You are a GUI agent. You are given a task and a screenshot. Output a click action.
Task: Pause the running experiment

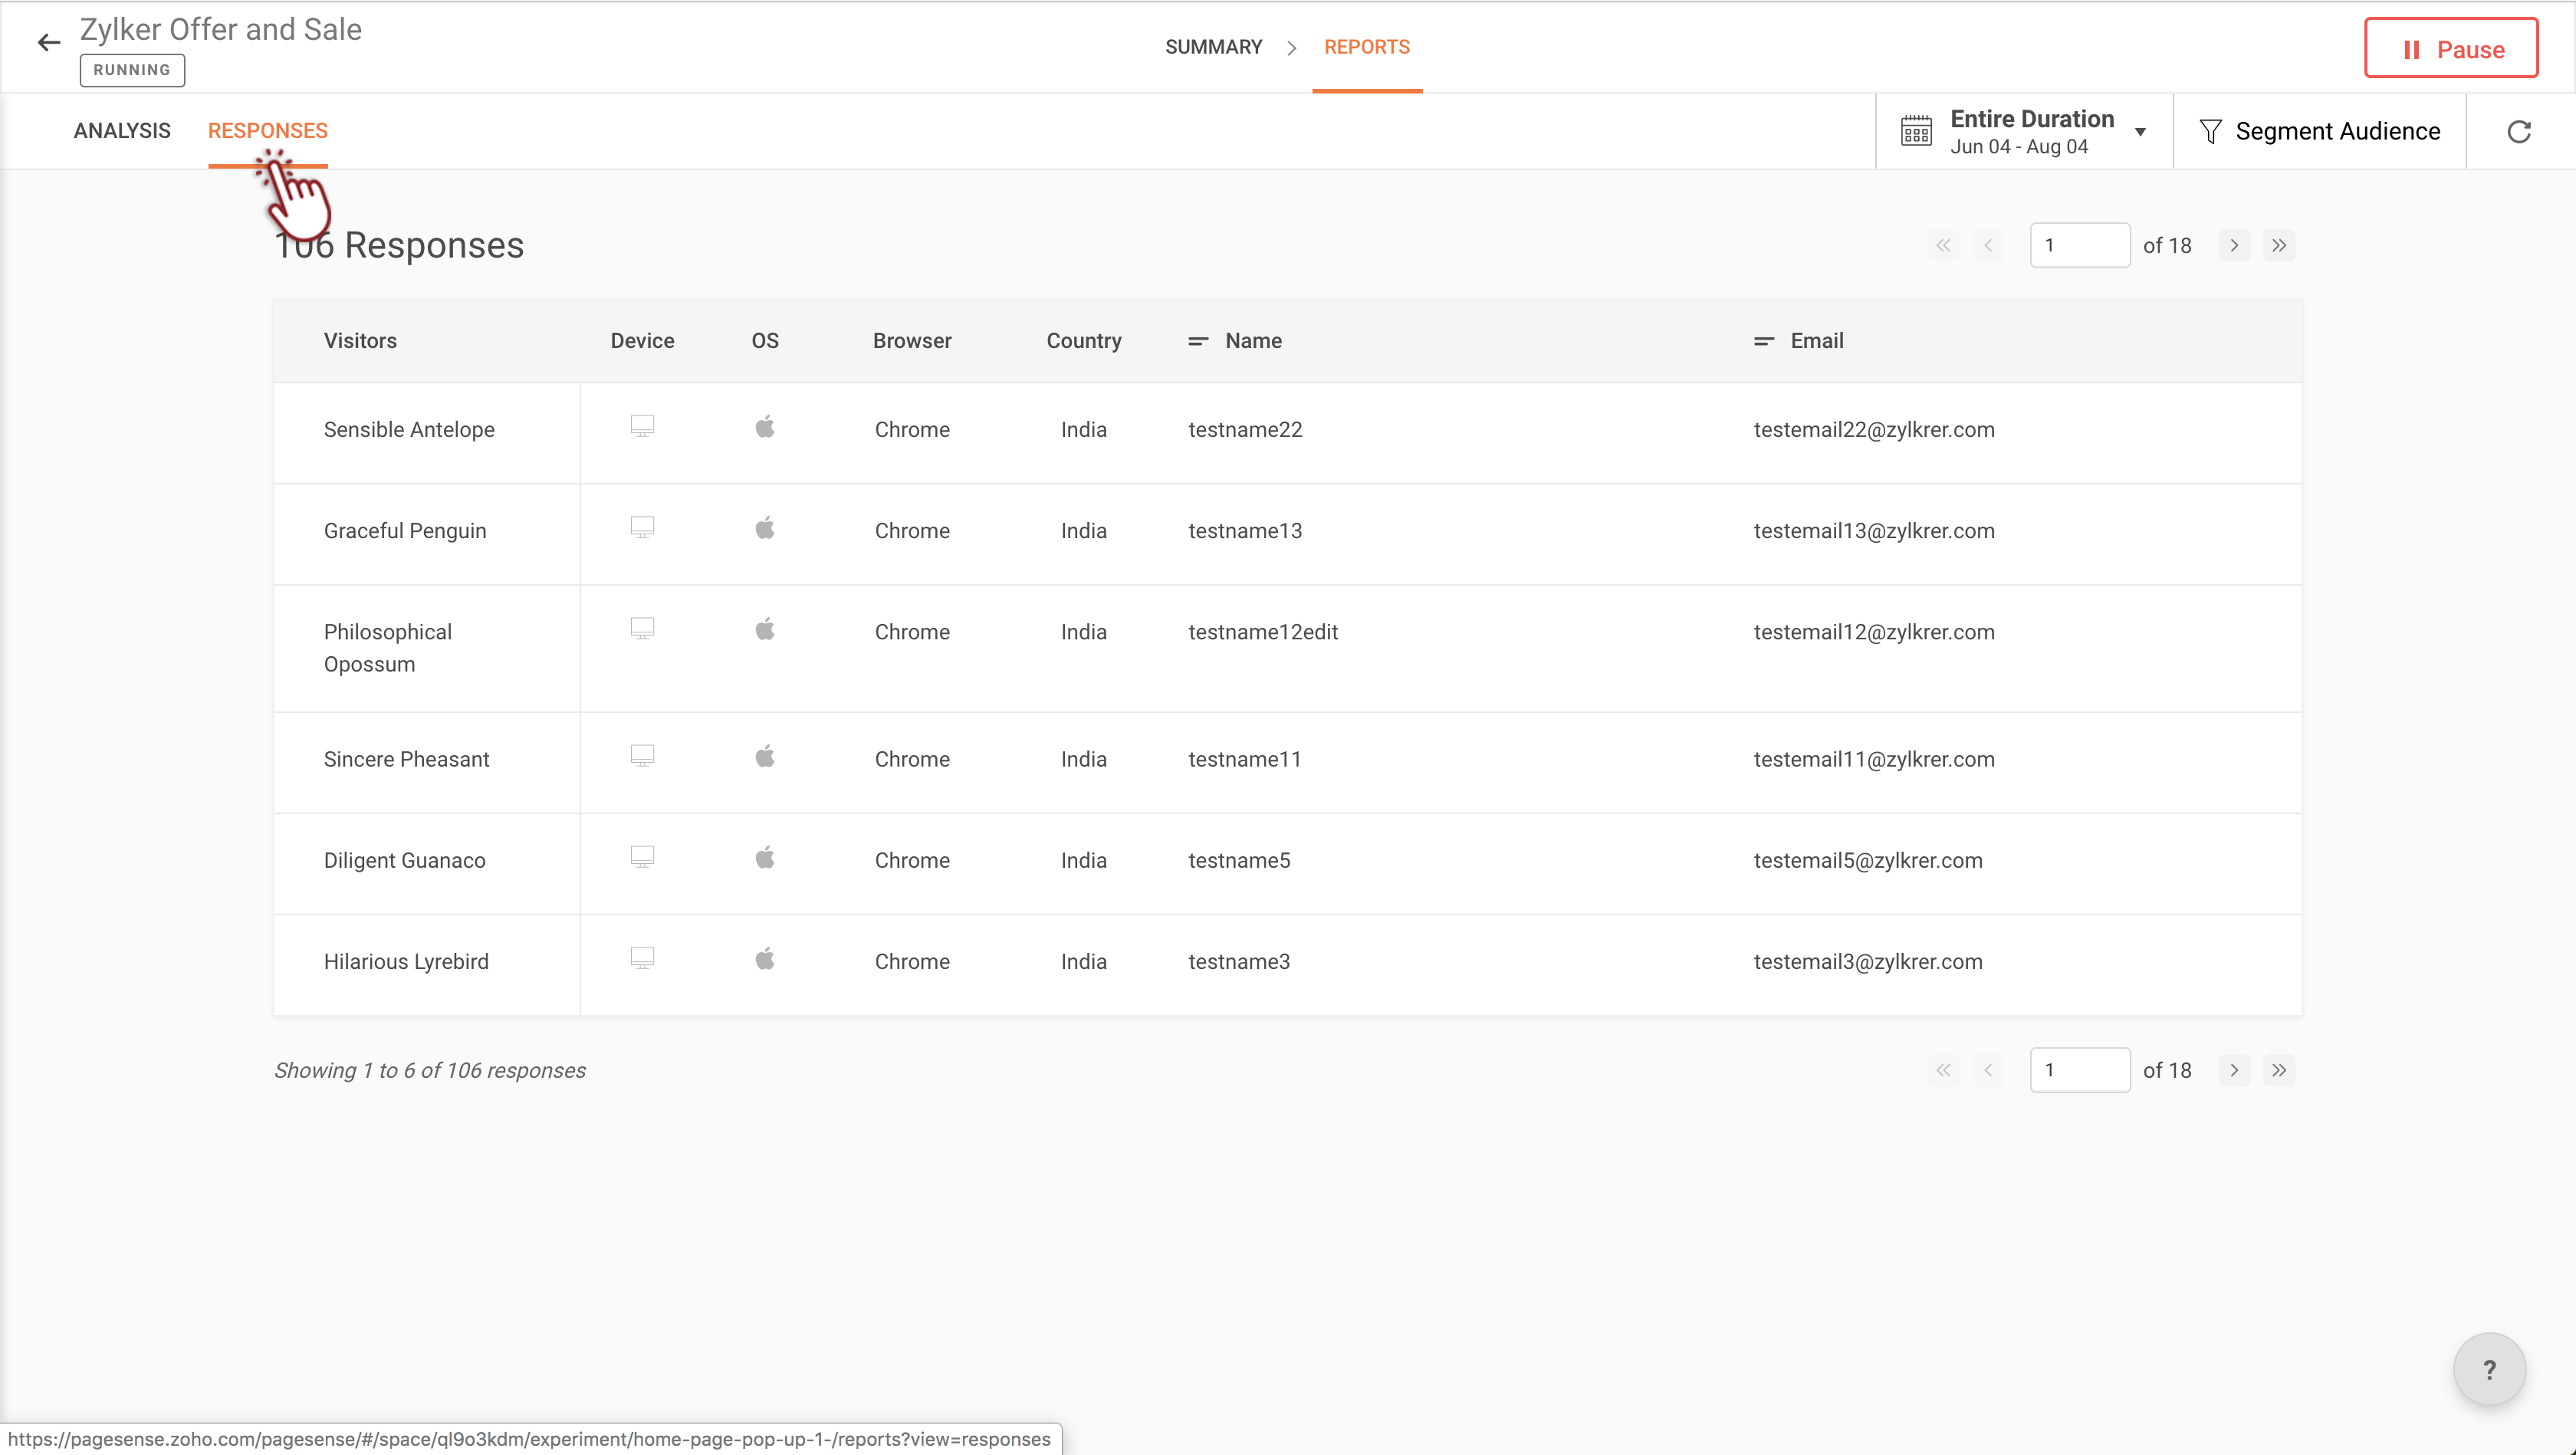pyautogui.click(x=2450, y=48)
